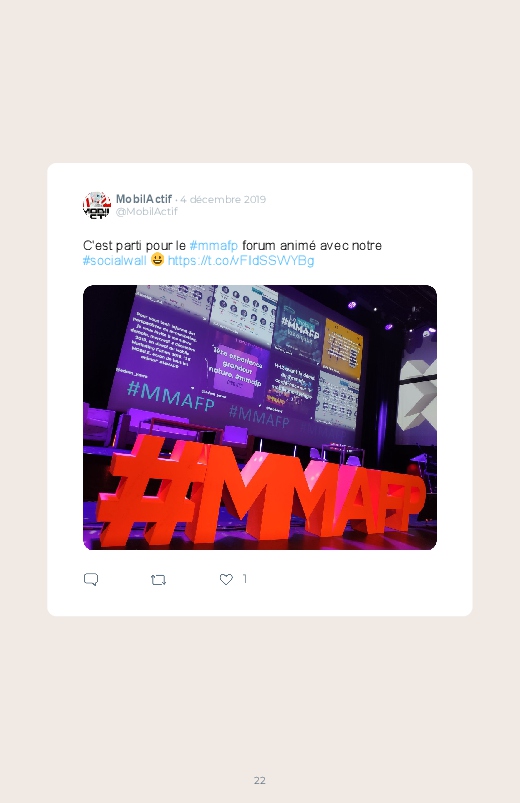Click the orange #MMAFP letters in photo
520x803 pixels.
(x=261, y=492)
